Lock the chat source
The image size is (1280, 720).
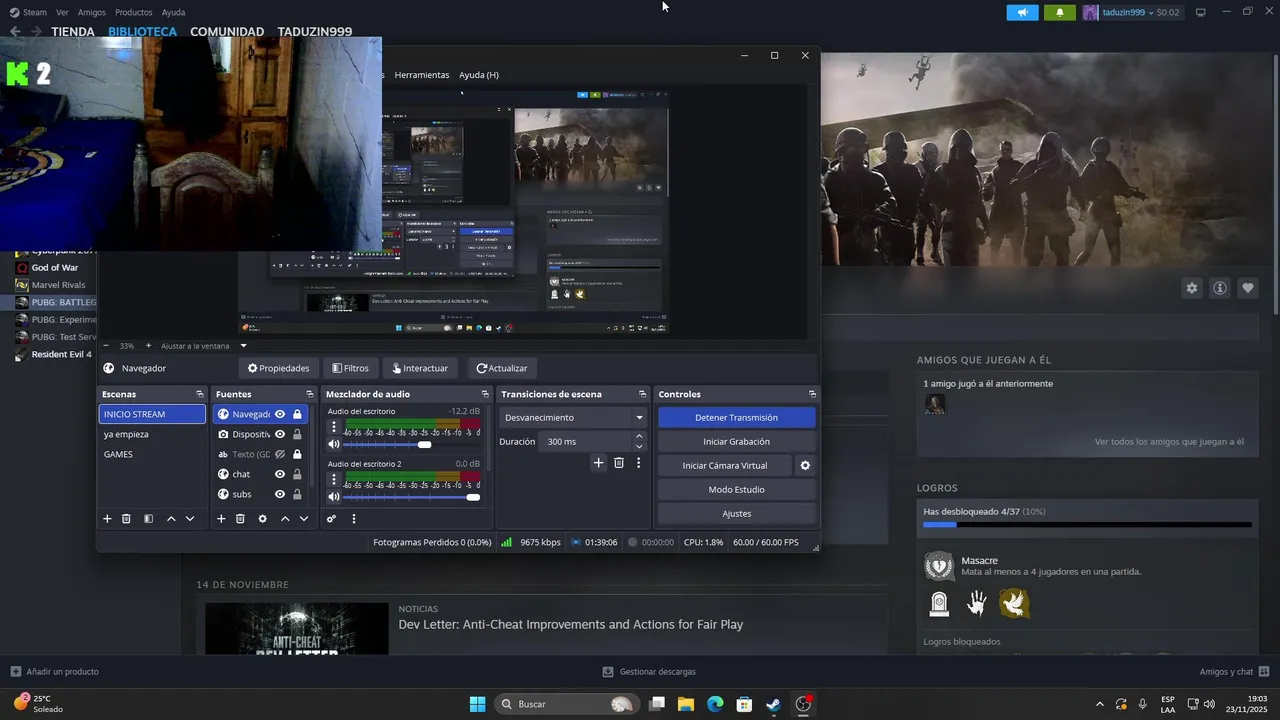click(297, 474)
